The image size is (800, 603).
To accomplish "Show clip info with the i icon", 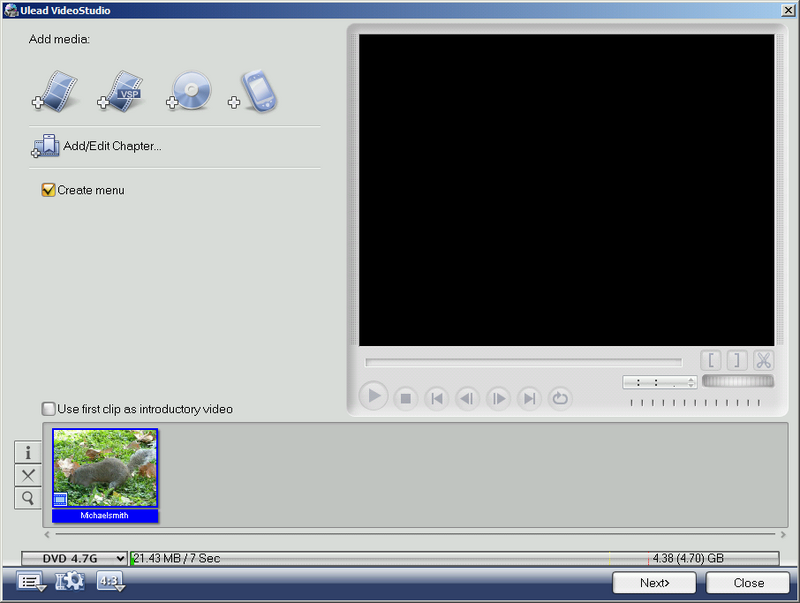I will 28,453.
